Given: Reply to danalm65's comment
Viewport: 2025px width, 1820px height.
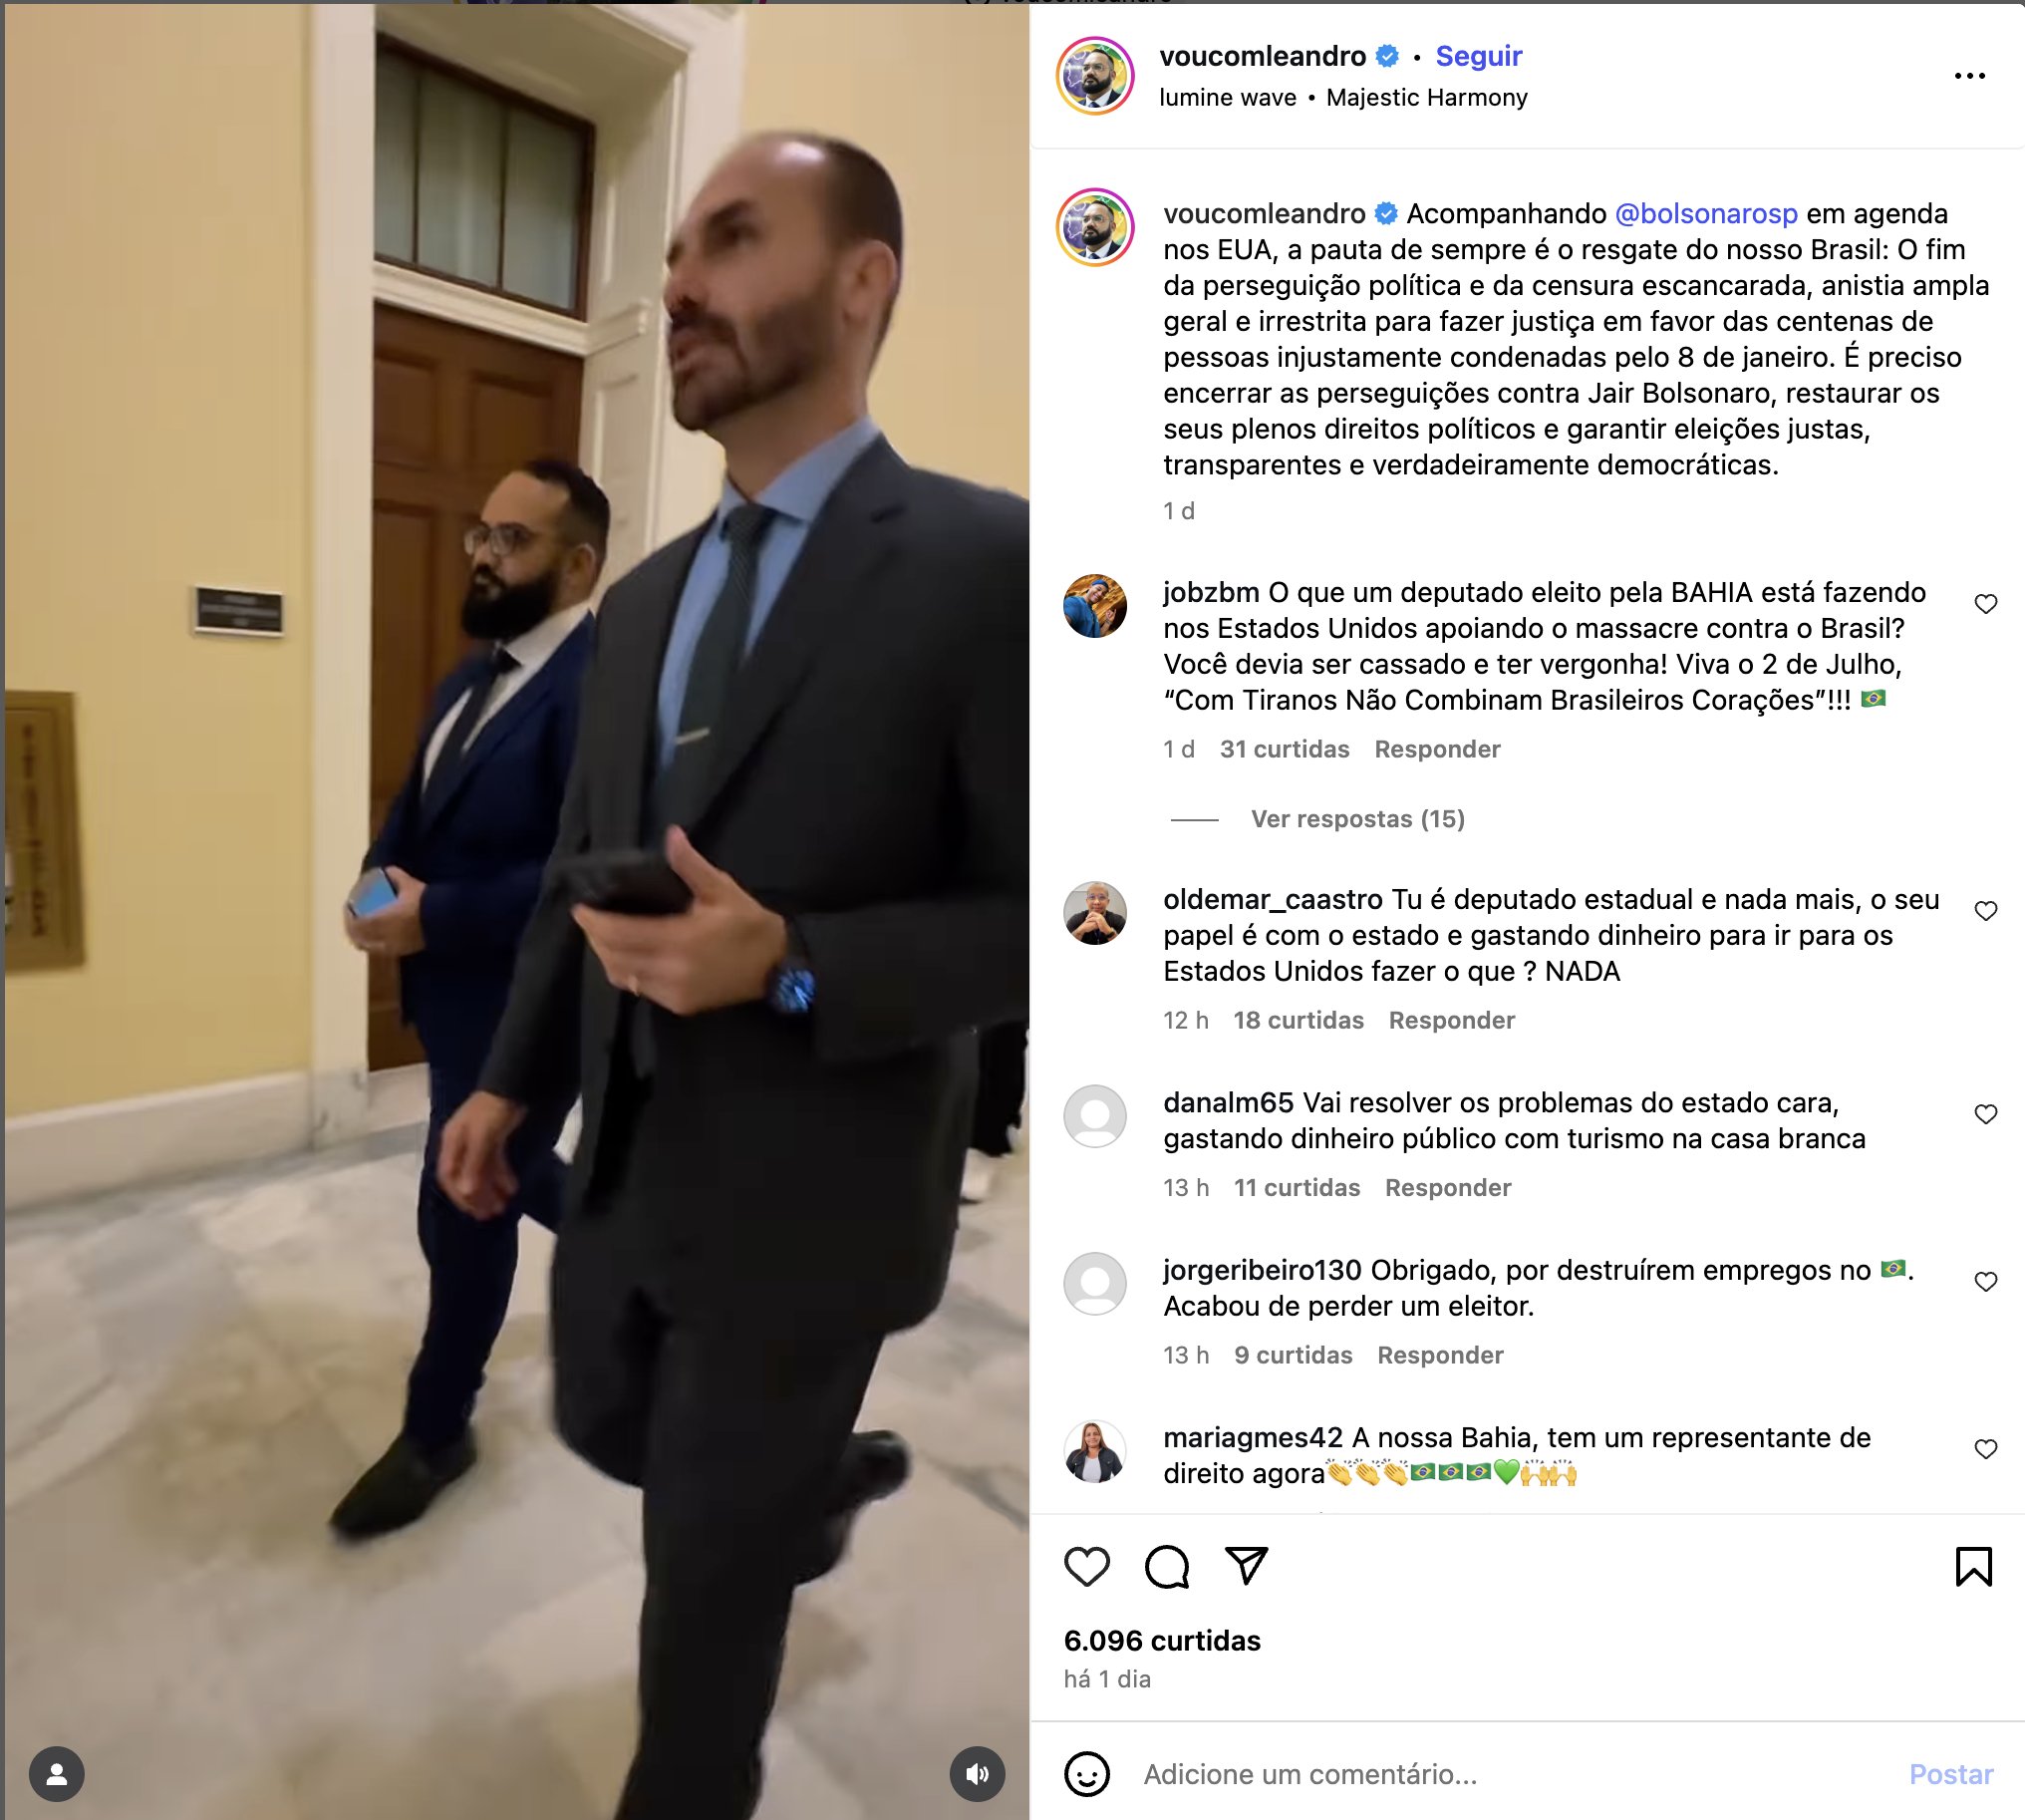Looking at the screenshot, I should click(x=1447, y=1188).
